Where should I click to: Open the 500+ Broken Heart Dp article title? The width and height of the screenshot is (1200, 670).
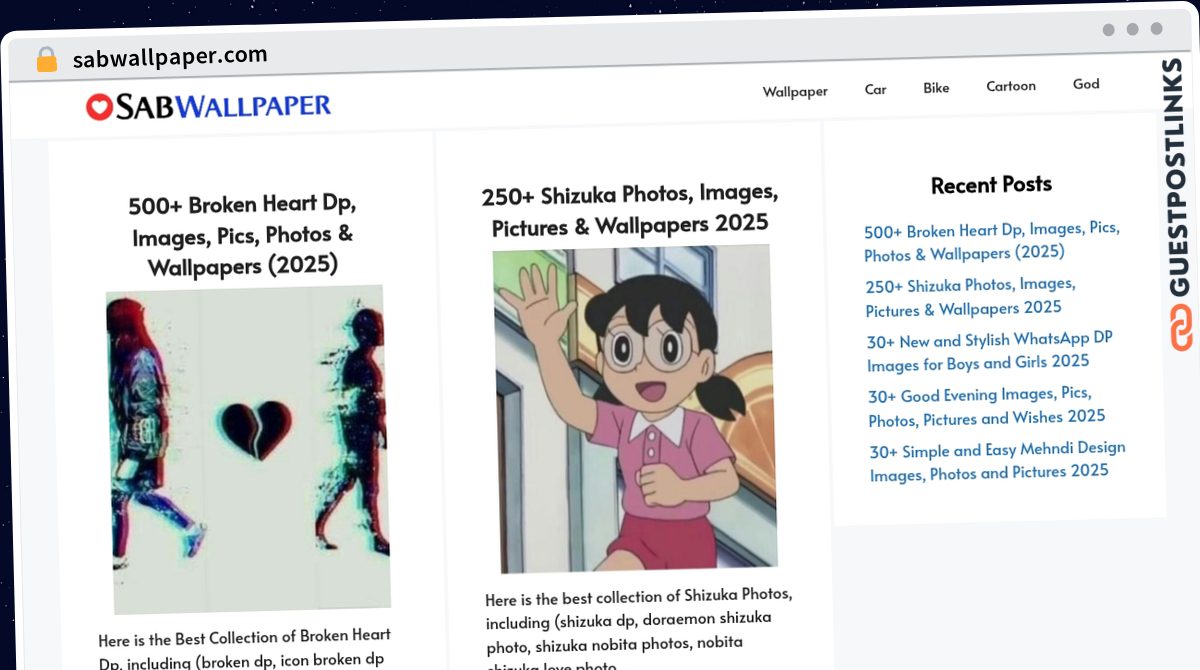[x=242, y=236]
